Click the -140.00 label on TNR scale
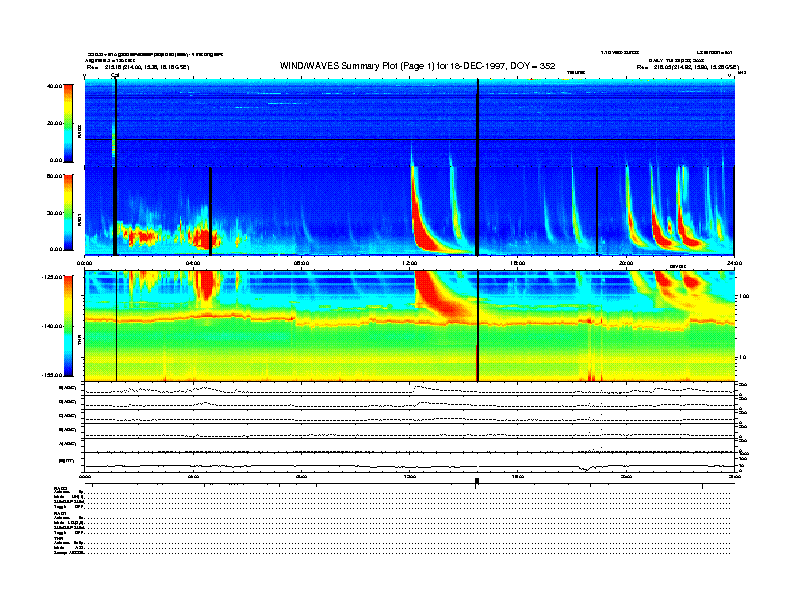 (x=52, y=326)
